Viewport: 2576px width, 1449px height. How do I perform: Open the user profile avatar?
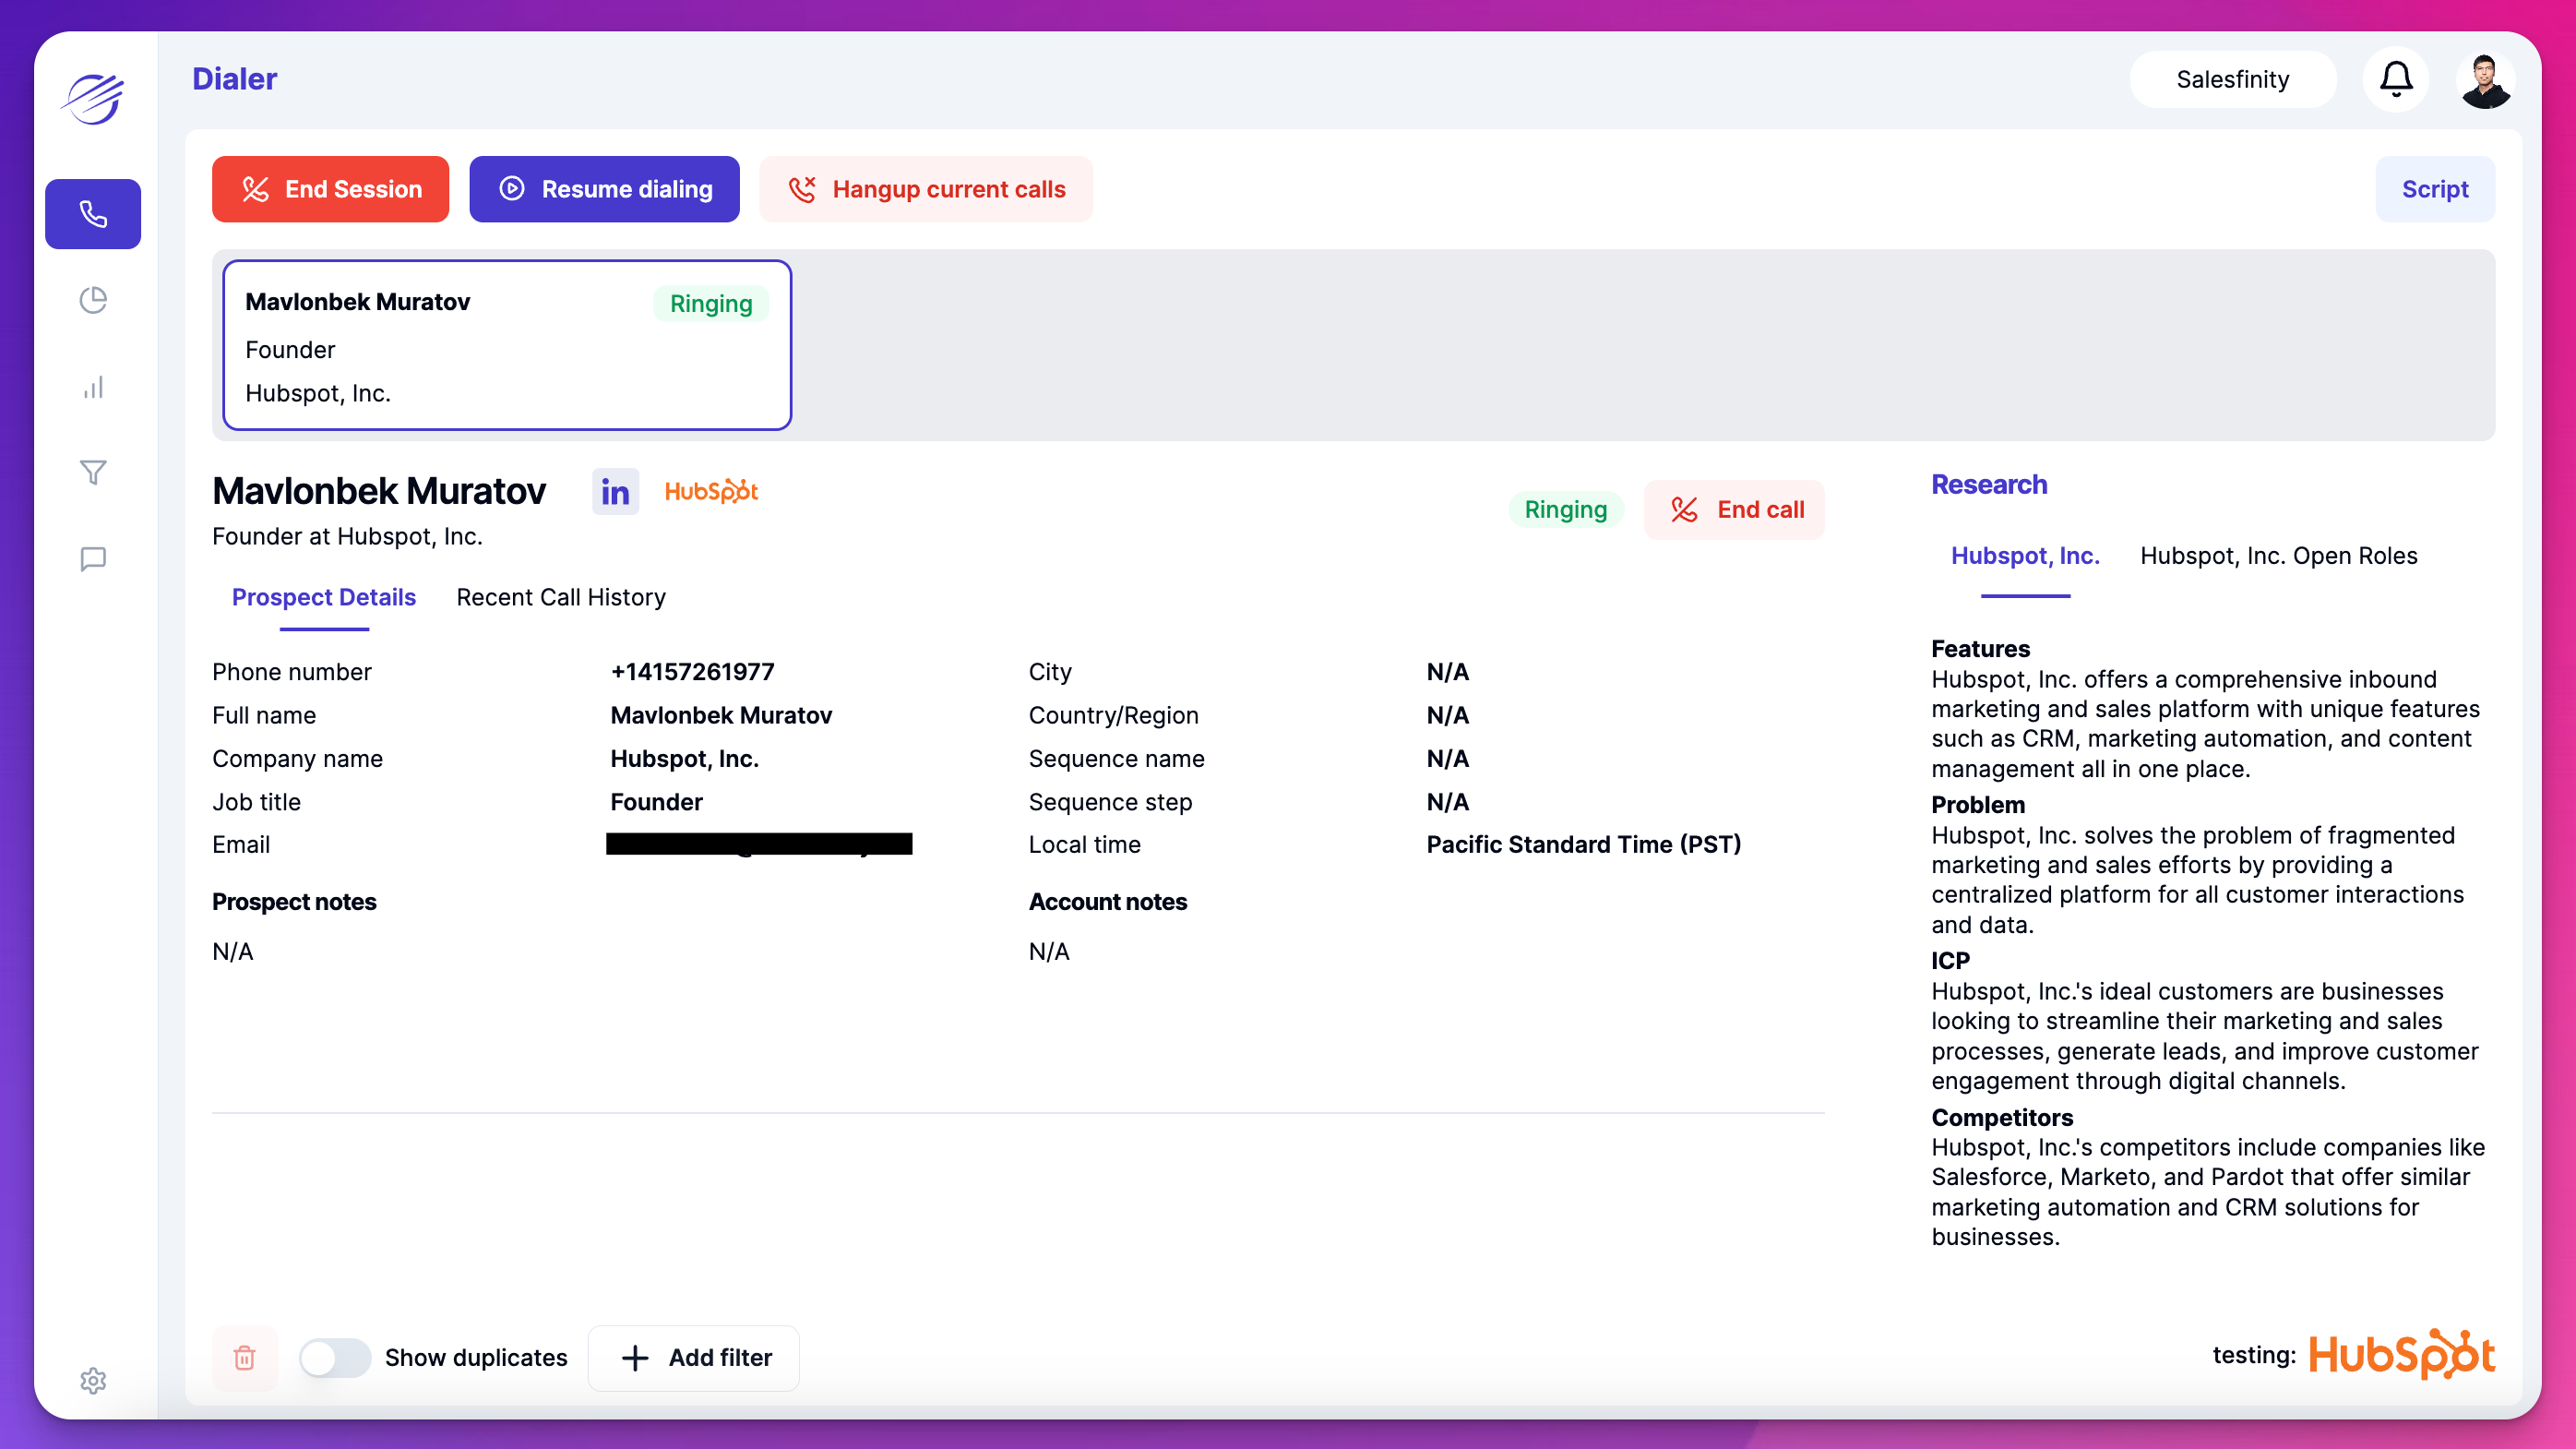tap(2485, 80)
